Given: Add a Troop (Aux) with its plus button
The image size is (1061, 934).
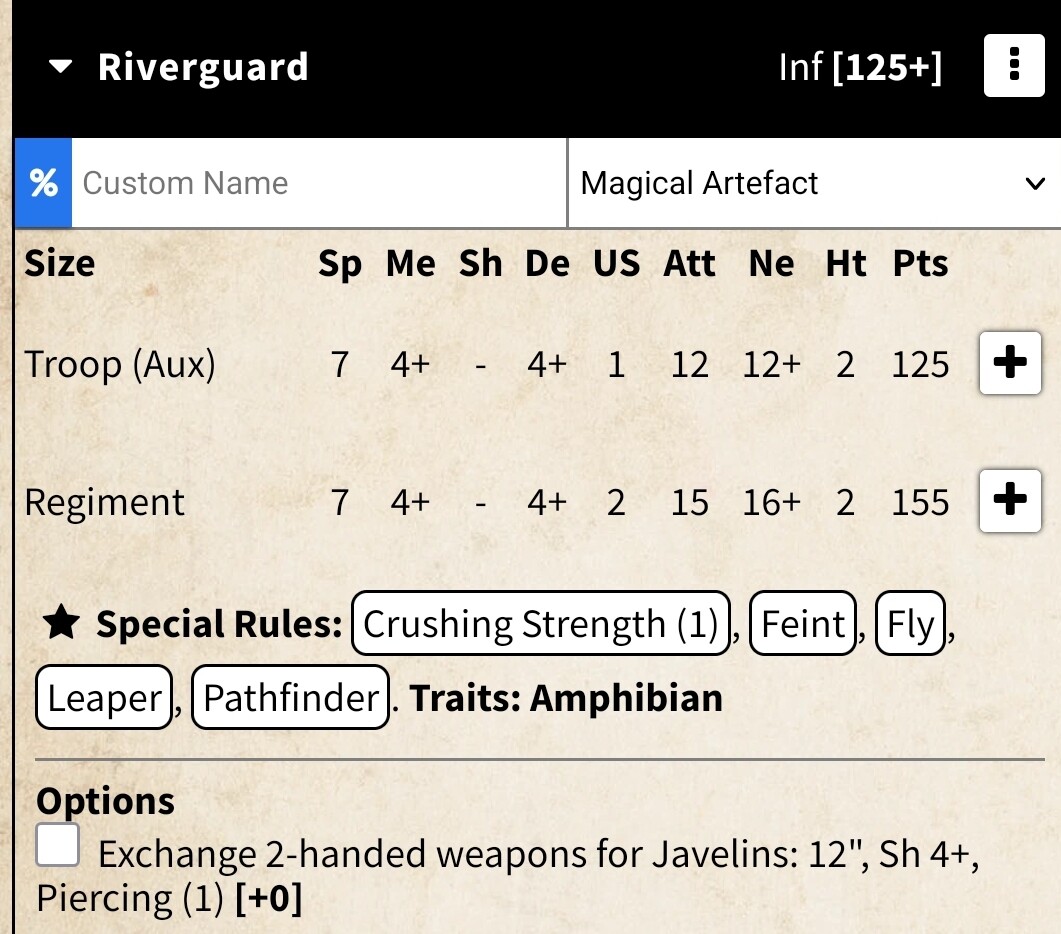Looking at the screenshot, I should click(x=1010, y=364).
